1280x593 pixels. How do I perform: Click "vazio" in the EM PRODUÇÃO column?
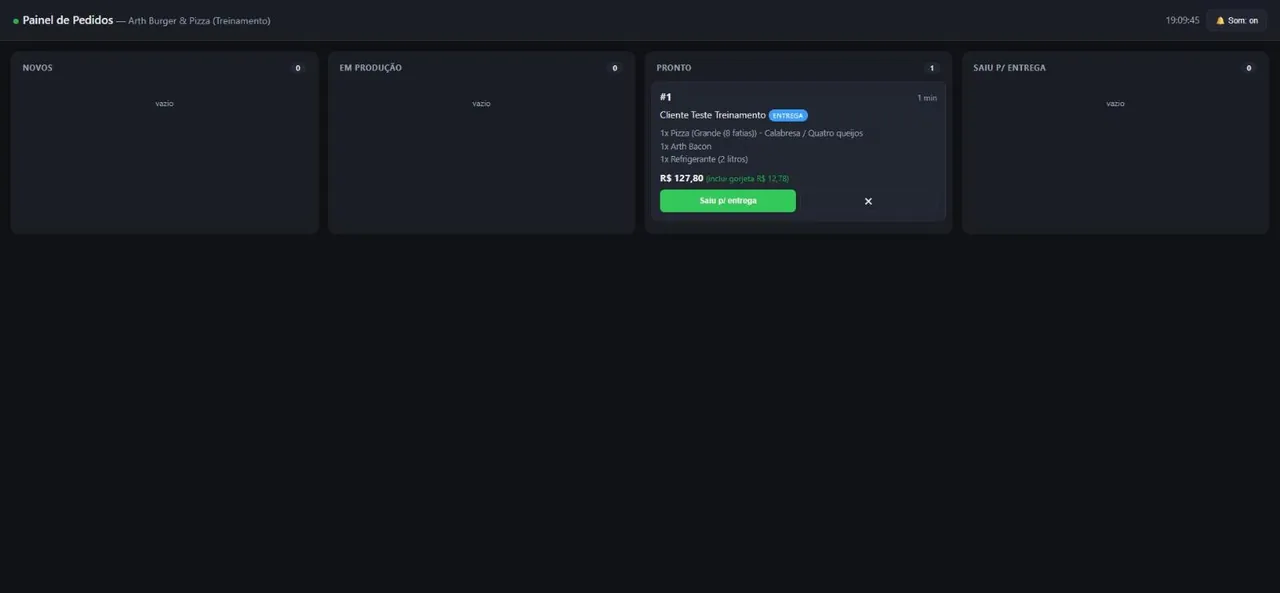(x=481, y=103)
